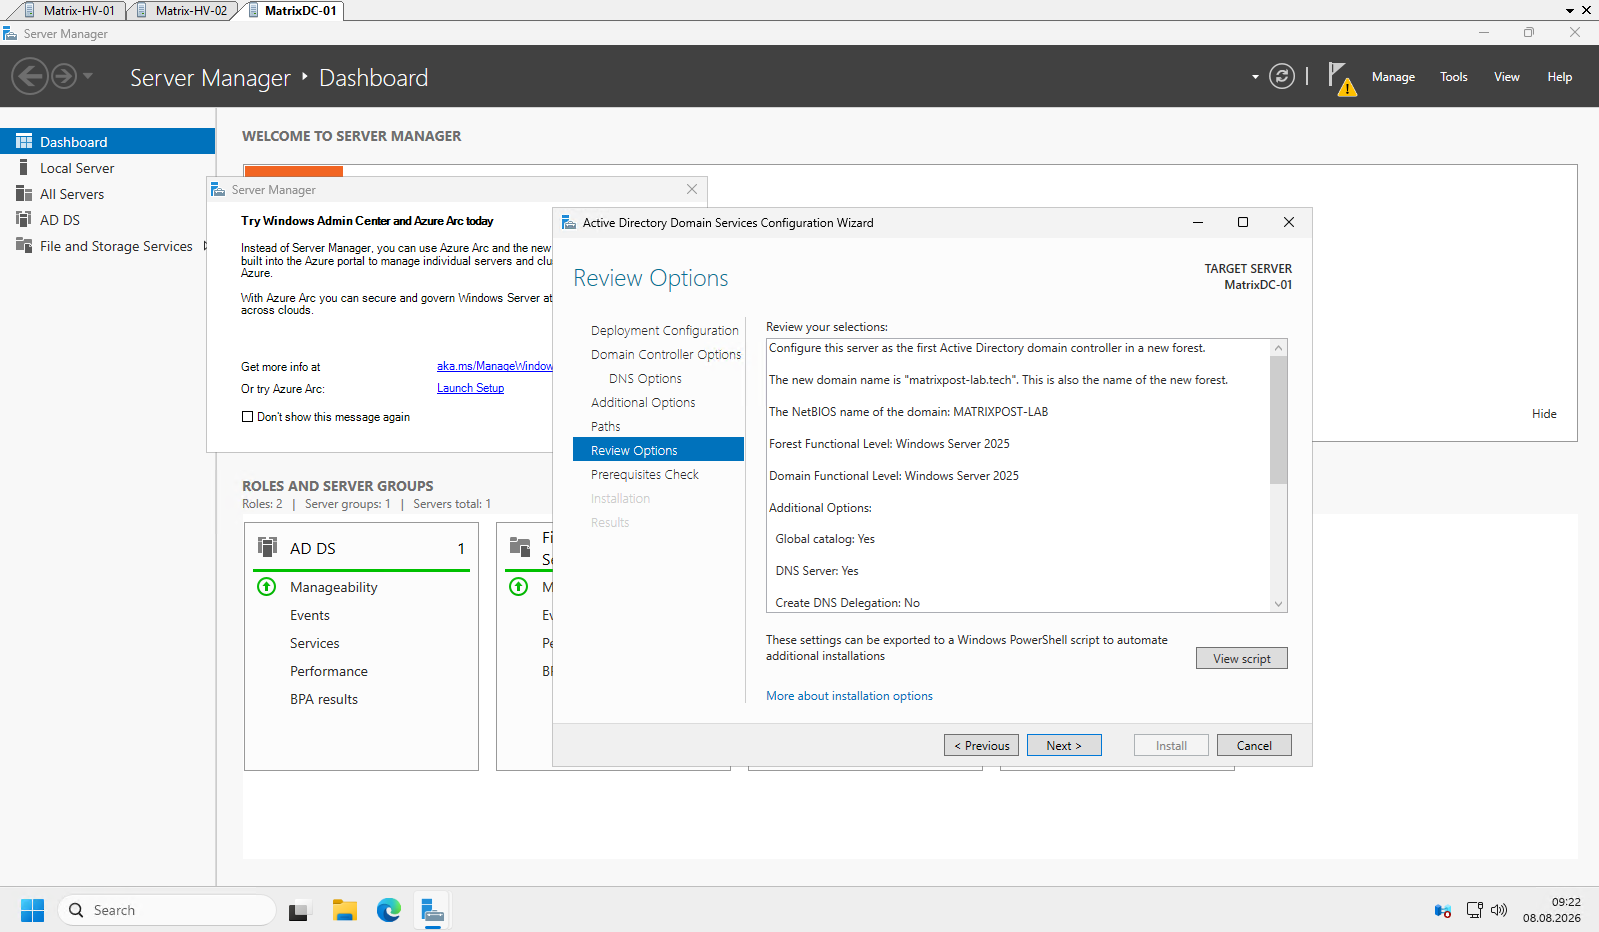The width and height of the screenshot is (1599, 932).
Task: Open the Manage menu
Action: coord(1393,77)
